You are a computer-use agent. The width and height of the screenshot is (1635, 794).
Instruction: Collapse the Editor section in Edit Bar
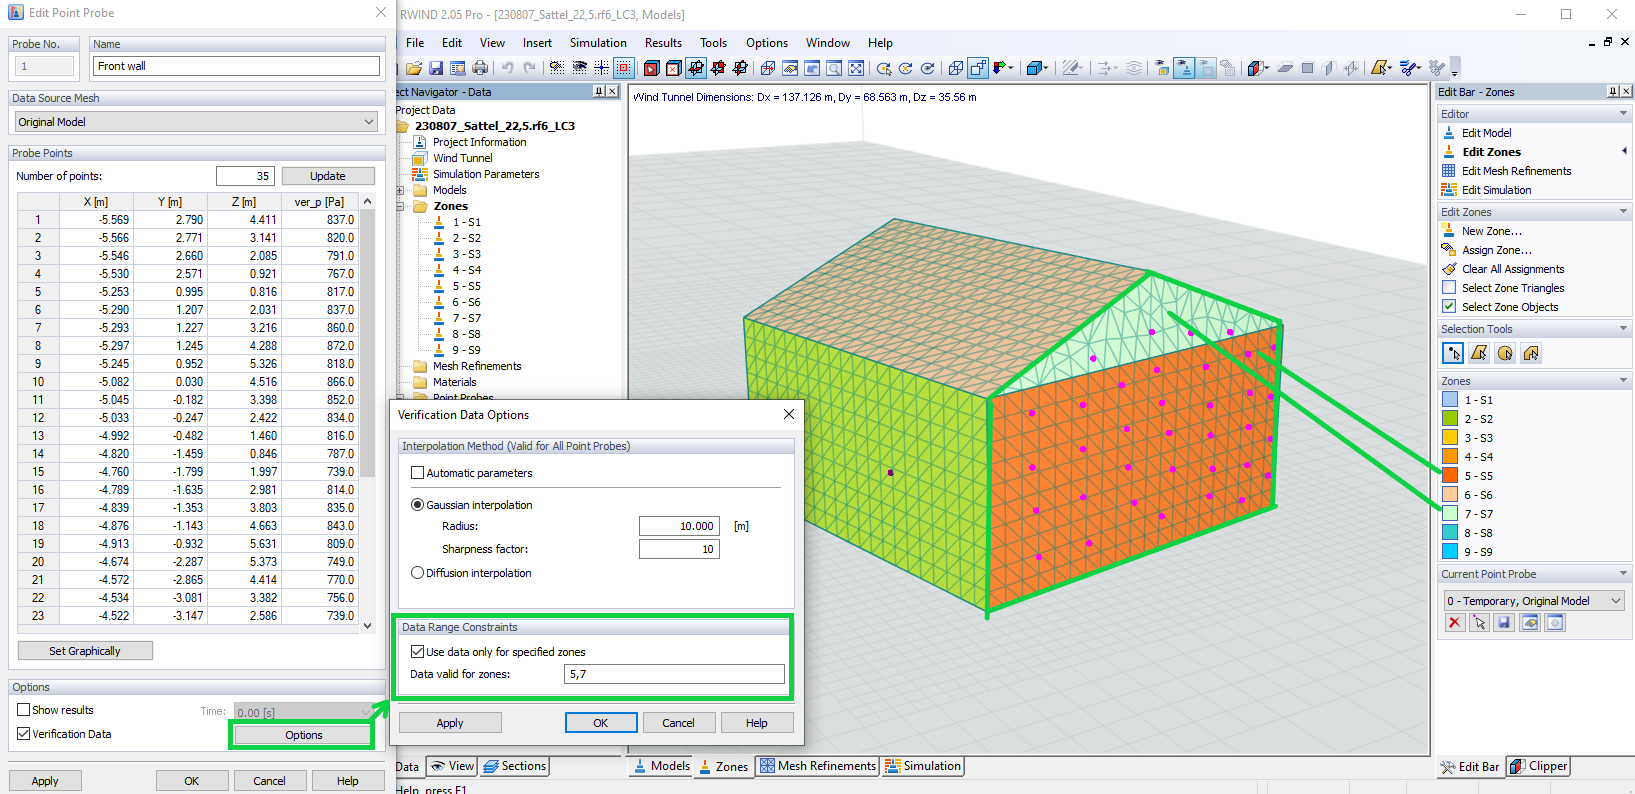click(x=1623, y=114)
